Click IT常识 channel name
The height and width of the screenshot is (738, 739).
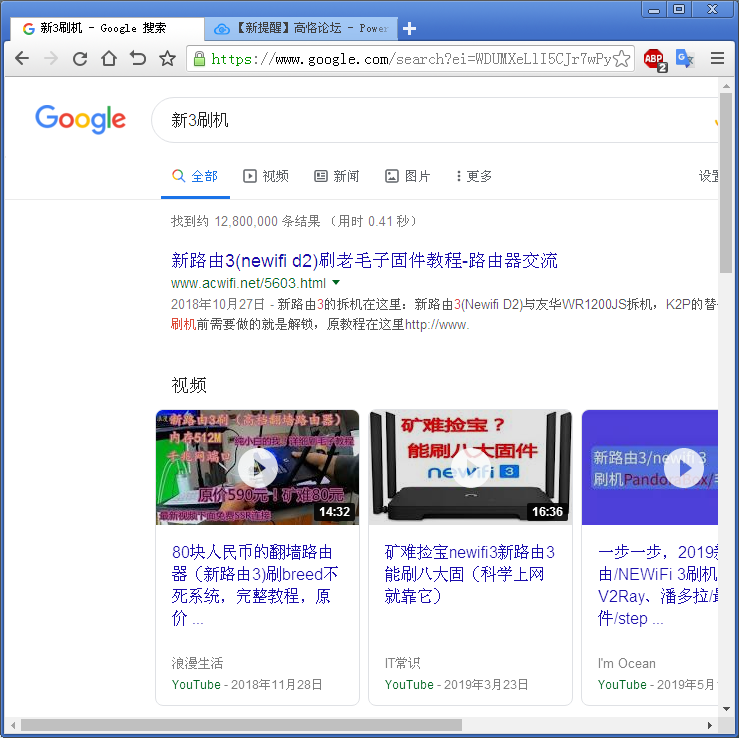402,663
